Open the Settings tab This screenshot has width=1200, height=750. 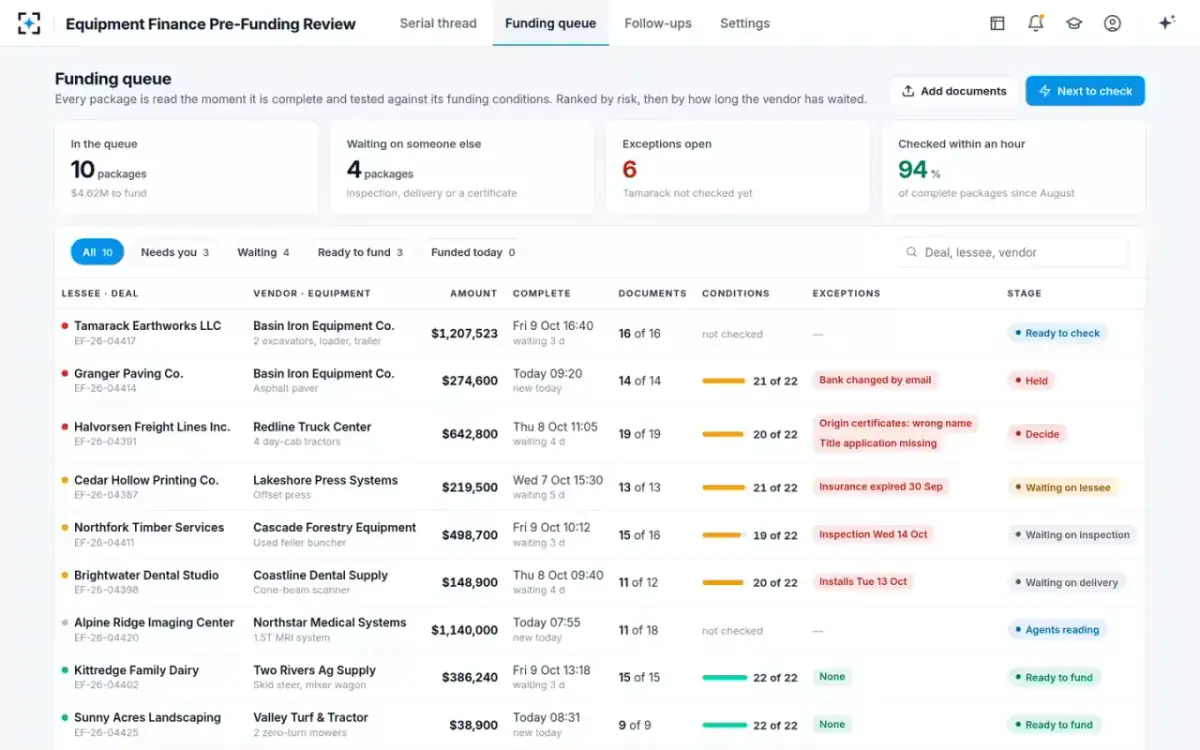pyautogui.click(x=745, y=23)
